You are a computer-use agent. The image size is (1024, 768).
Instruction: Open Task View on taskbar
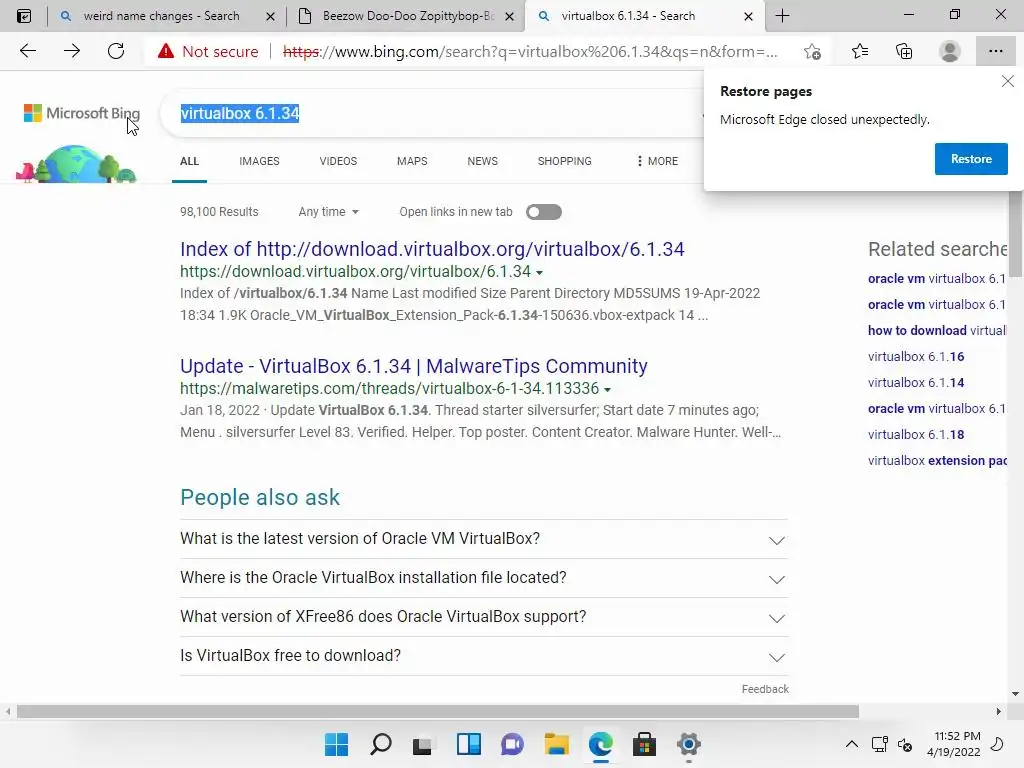pyautogui.click(x=423, y=744)
